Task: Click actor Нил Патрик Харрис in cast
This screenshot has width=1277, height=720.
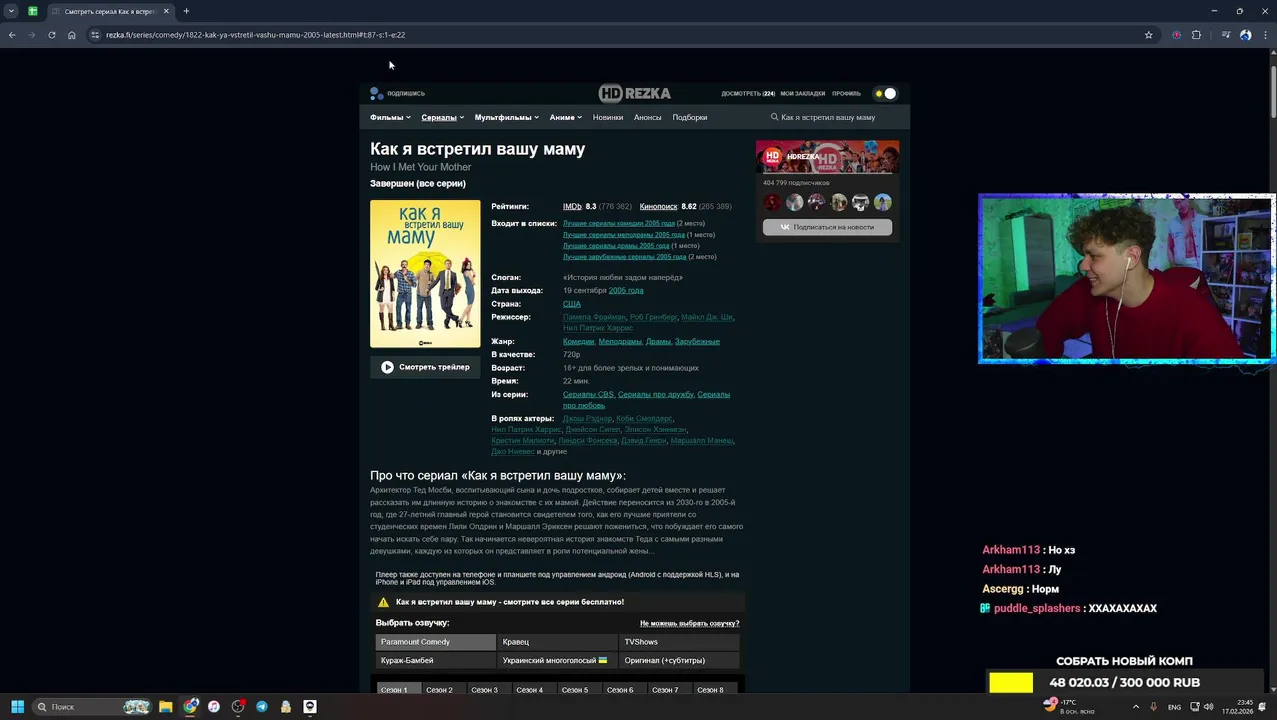Action: (526, 429)
